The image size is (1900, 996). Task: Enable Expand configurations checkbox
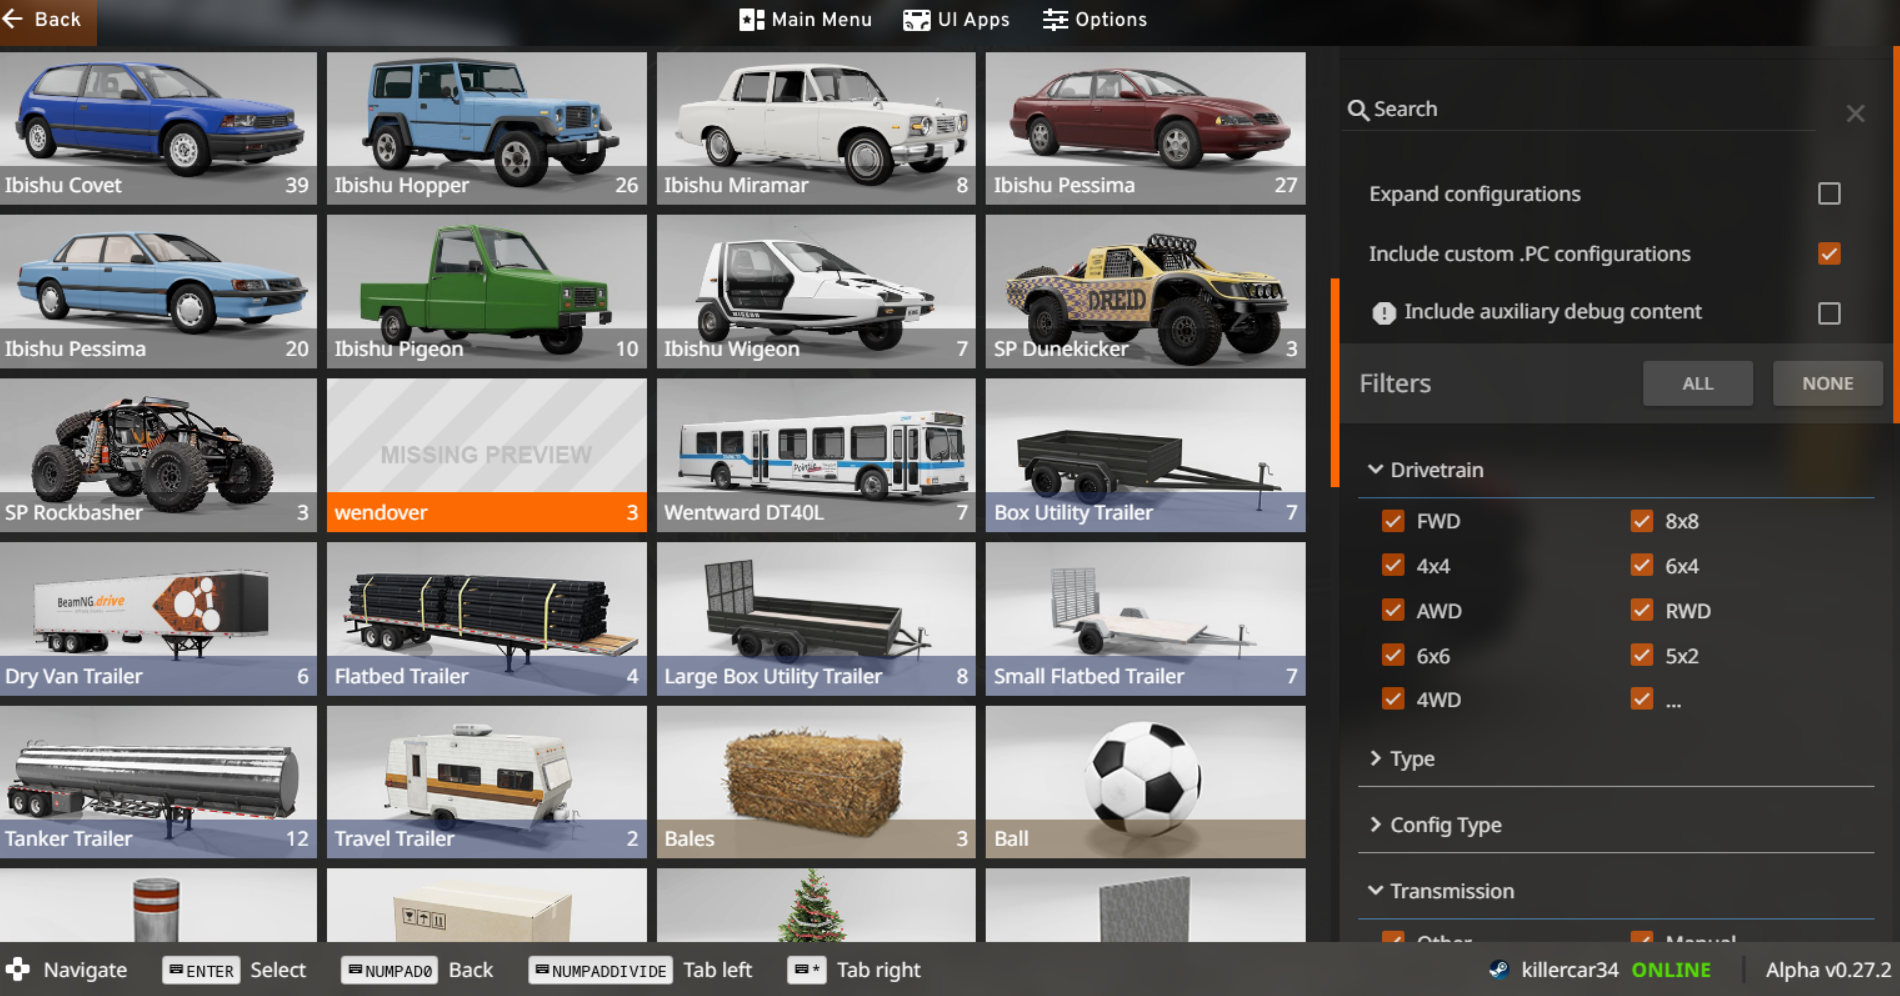pos(1829,194)
